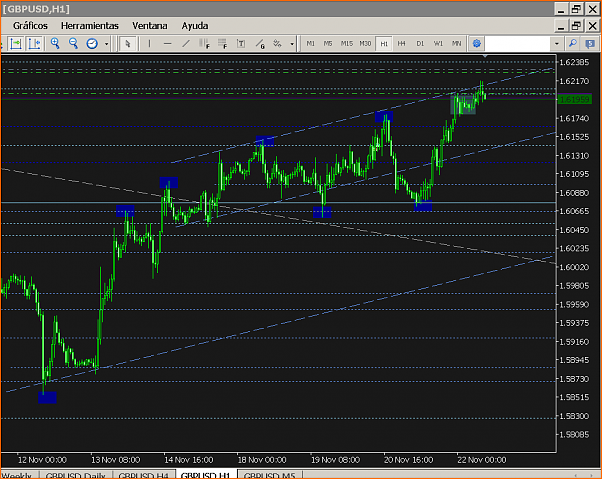Click price axis label 1.60020
The image size is (602, 479).
574,267
